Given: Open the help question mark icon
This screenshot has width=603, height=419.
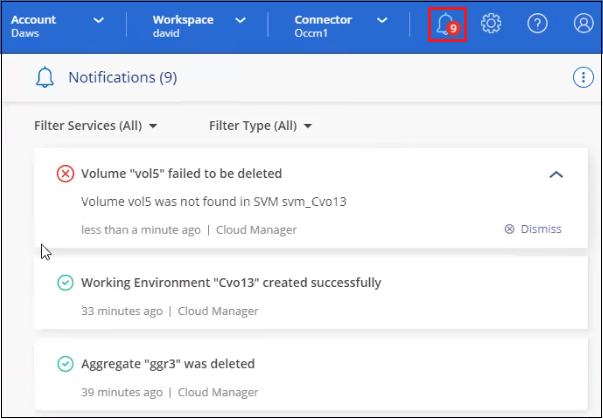Looking at the screenshot, I should click(x=537, y=24).
